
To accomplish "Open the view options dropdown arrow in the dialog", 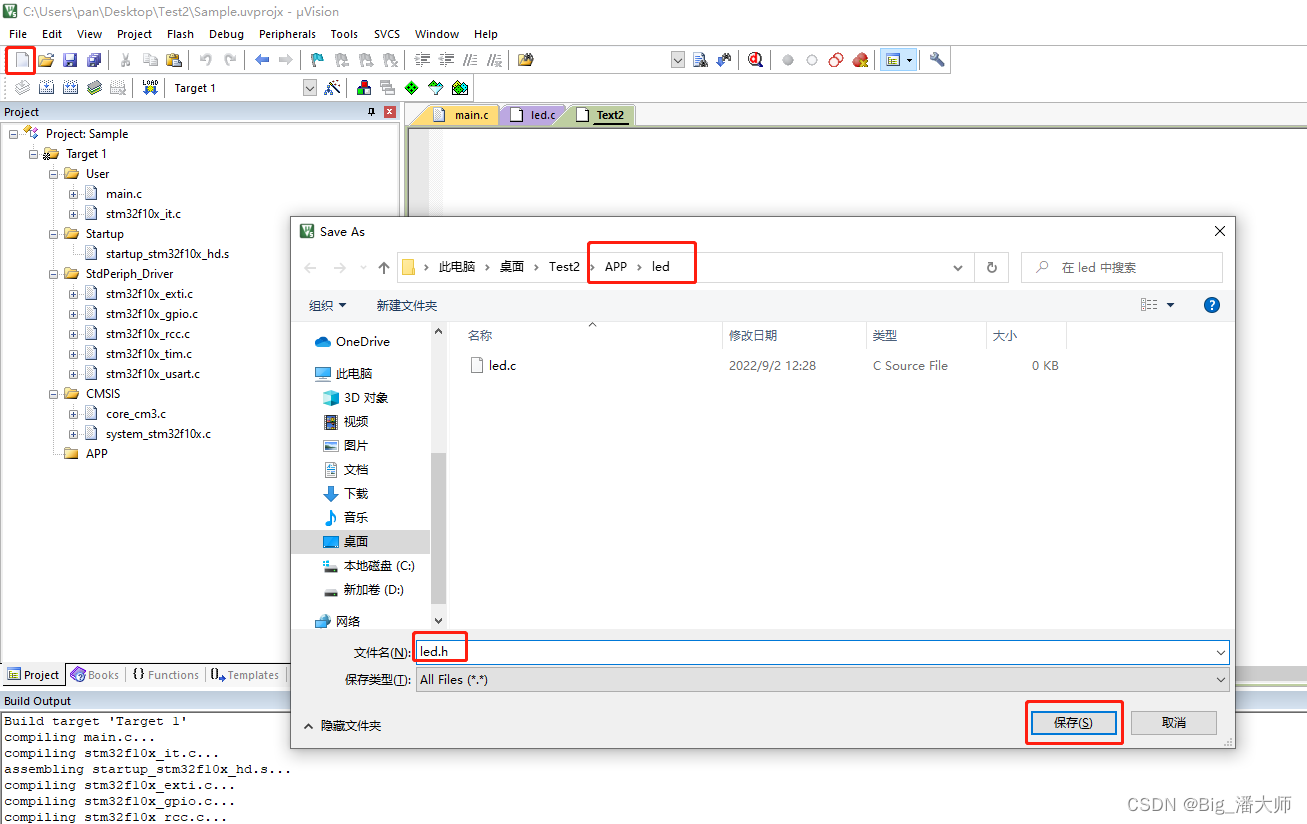I will tap(1171, 305).
